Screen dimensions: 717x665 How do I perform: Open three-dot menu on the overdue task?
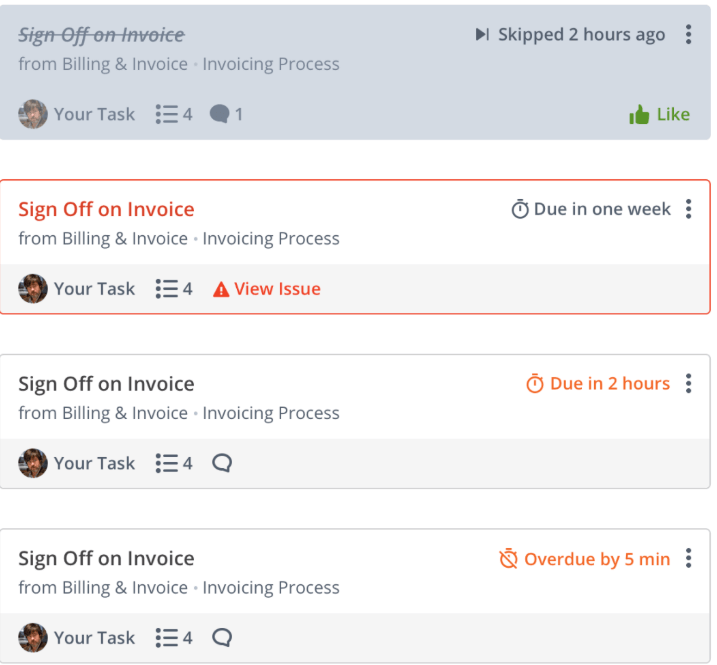[x=688, y=558]
